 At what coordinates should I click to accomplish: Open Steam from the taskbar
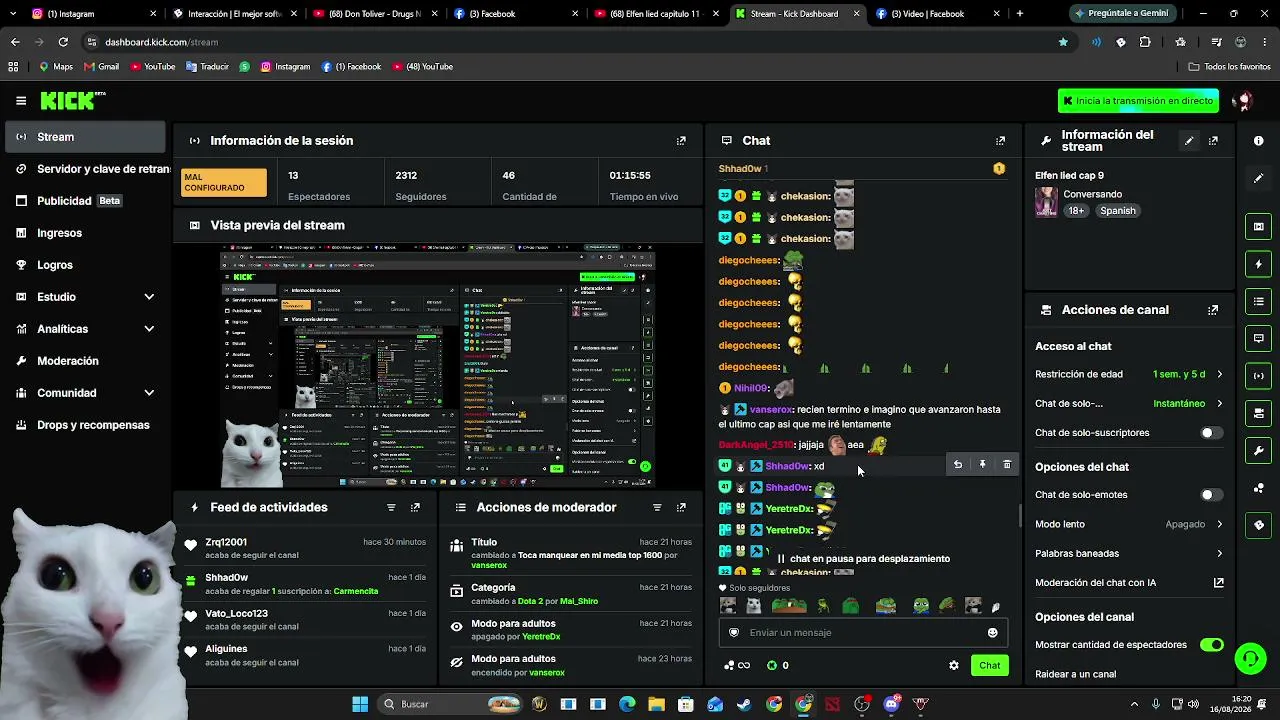[x=744, y=704]
